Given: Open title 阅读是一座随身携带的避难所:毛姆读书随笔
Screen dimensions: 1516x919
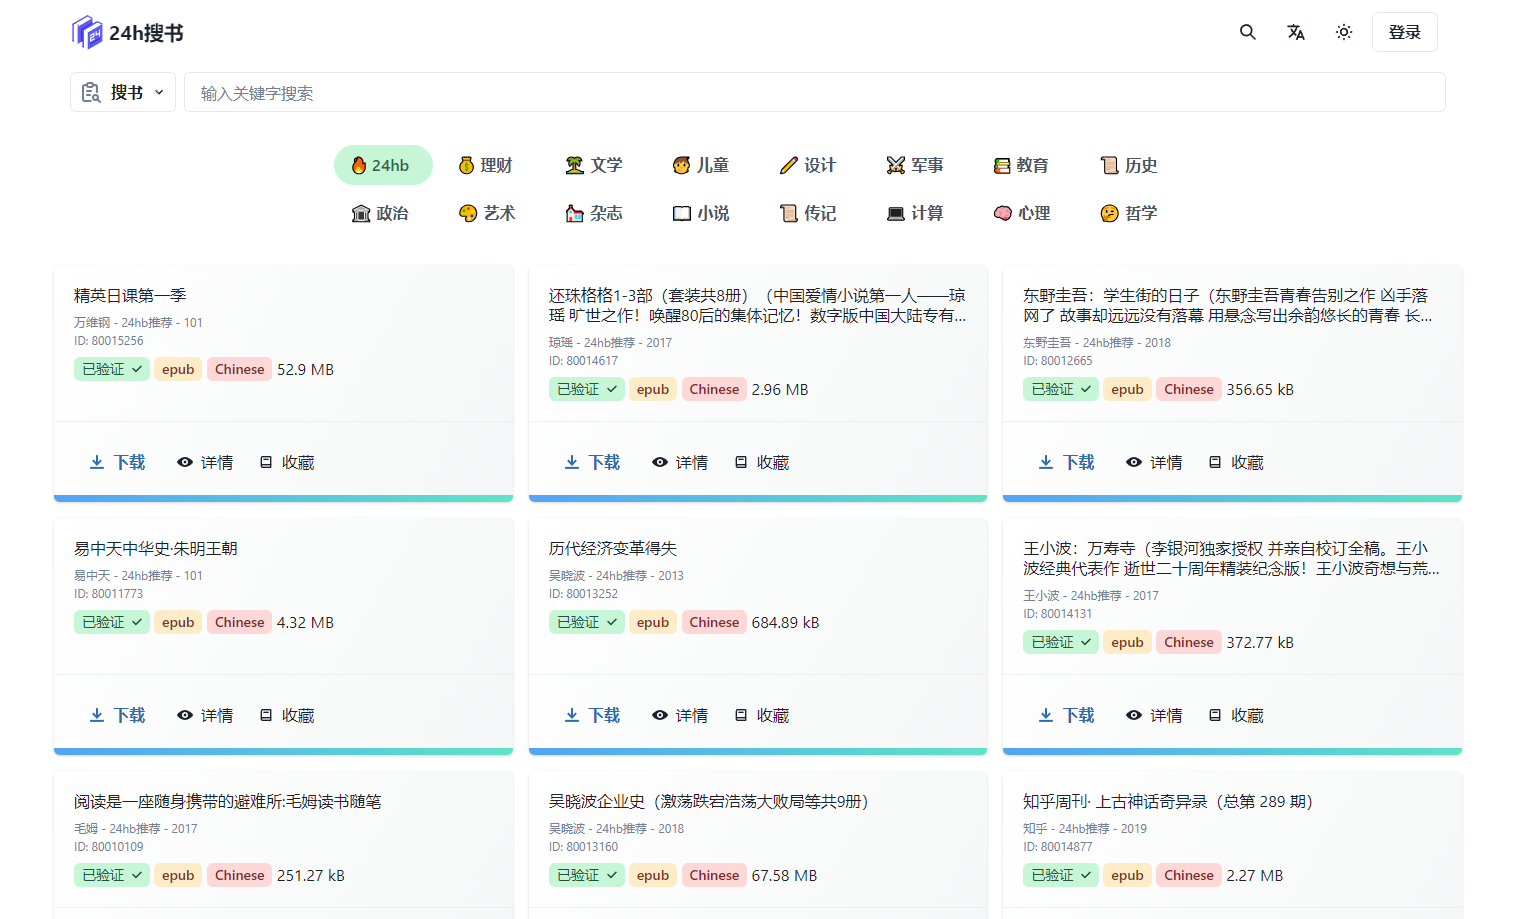Looking at the screenshot, I should click(227, 801).
